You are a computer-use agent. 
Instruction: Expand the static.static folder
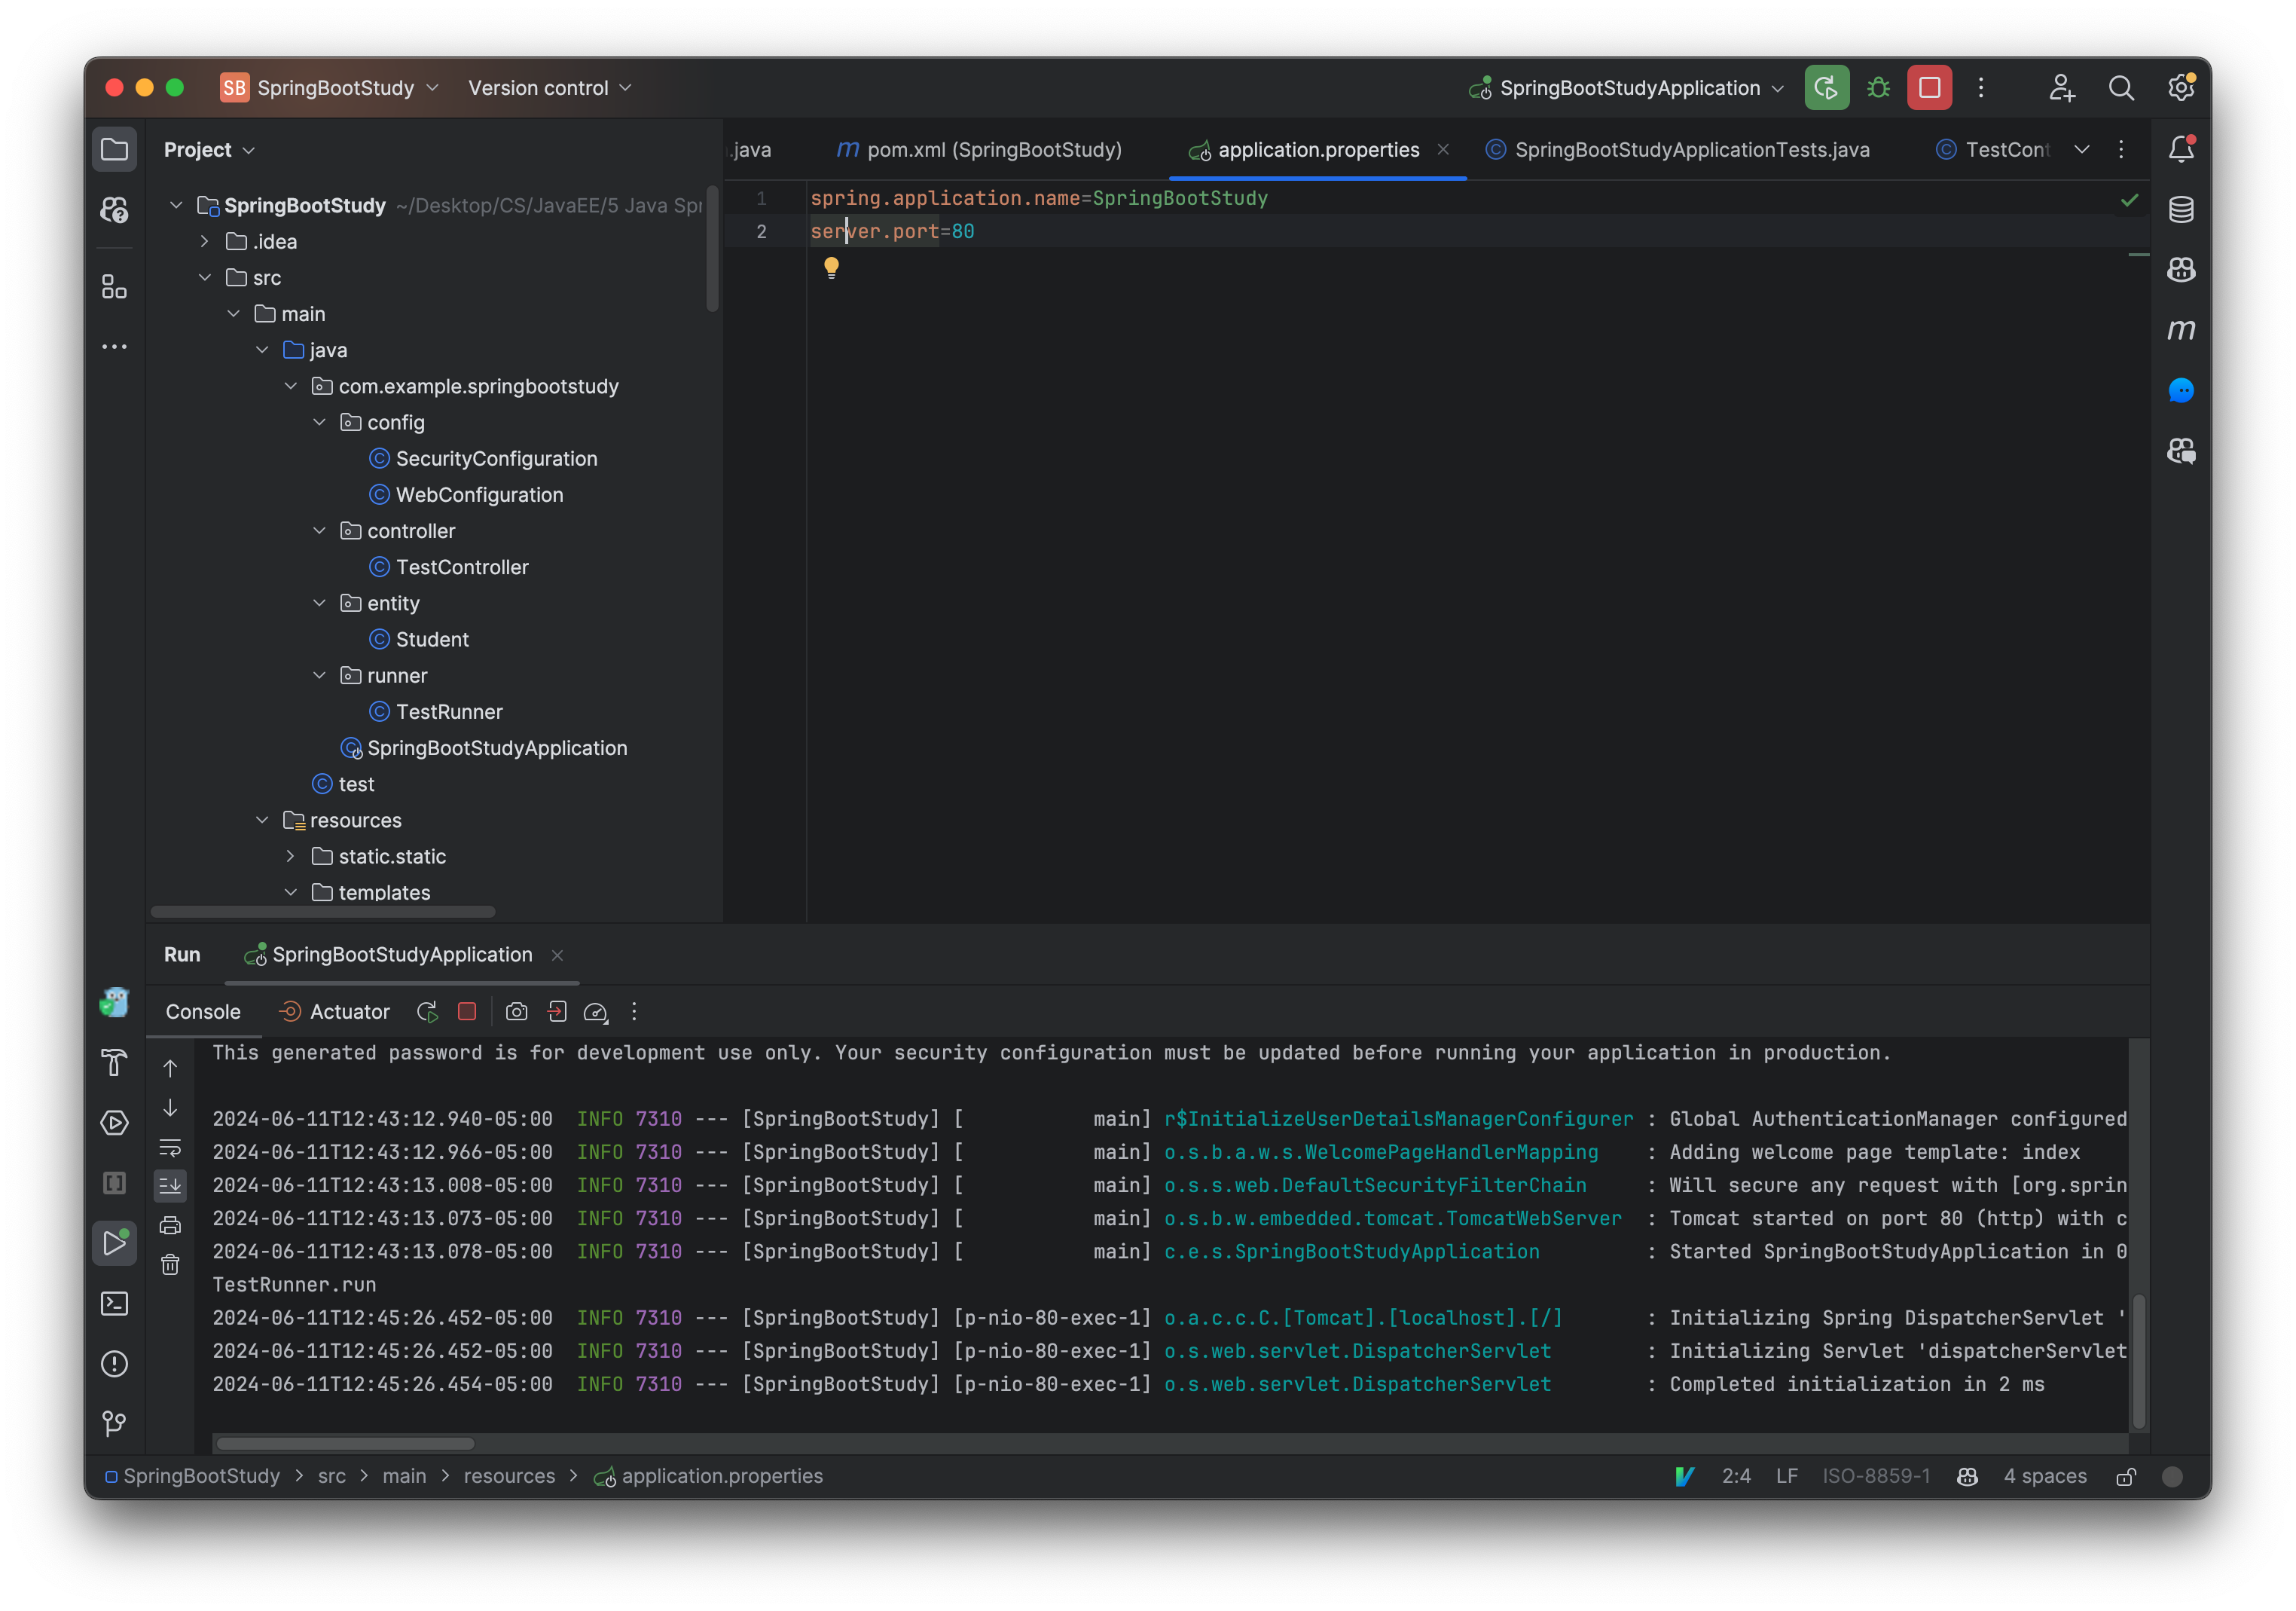(x=290, y=857)
